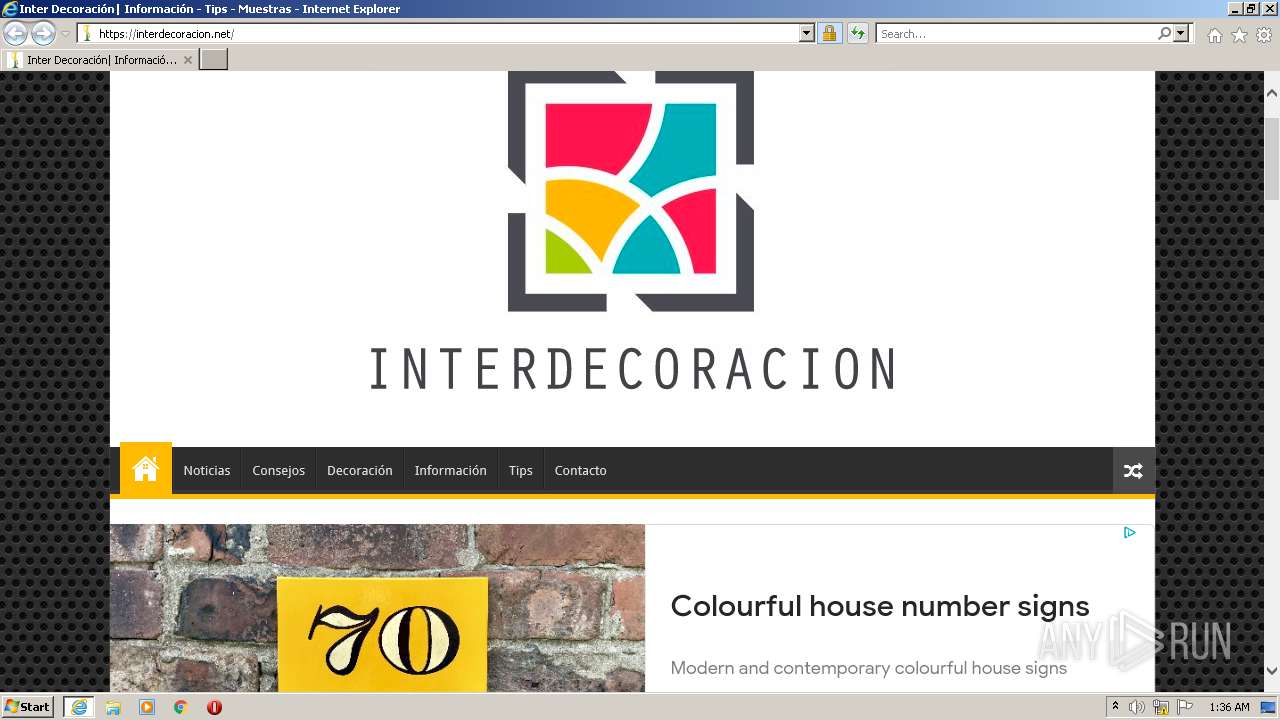The width and height of the screenshot is (1280, 720).
Task: Open the recent pages dropdown arrow
Action: pyautogui.click(x=66, y=34)
